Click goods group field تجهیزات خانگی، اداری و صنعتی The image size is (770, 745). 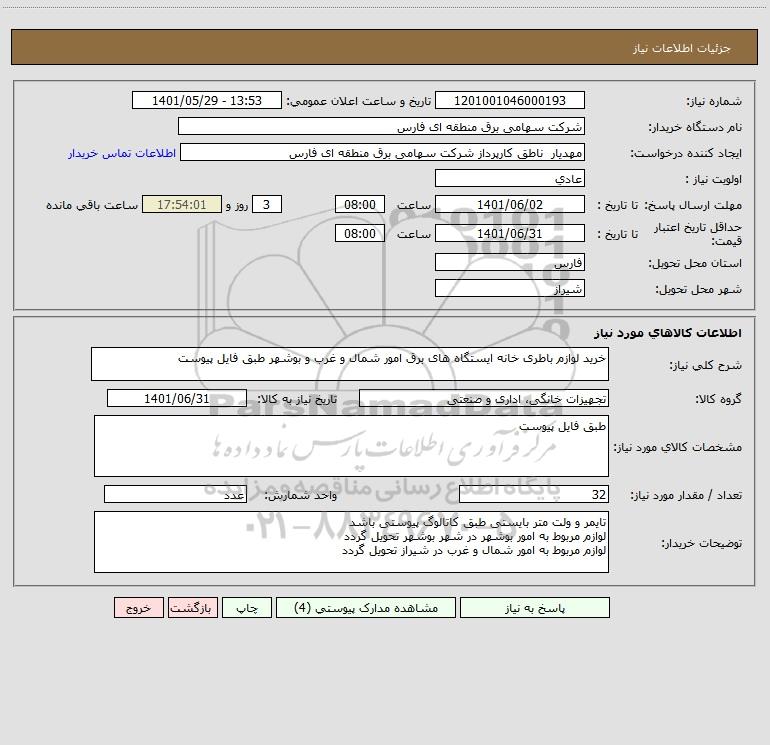pyautogui.click(x=484, y=398)
